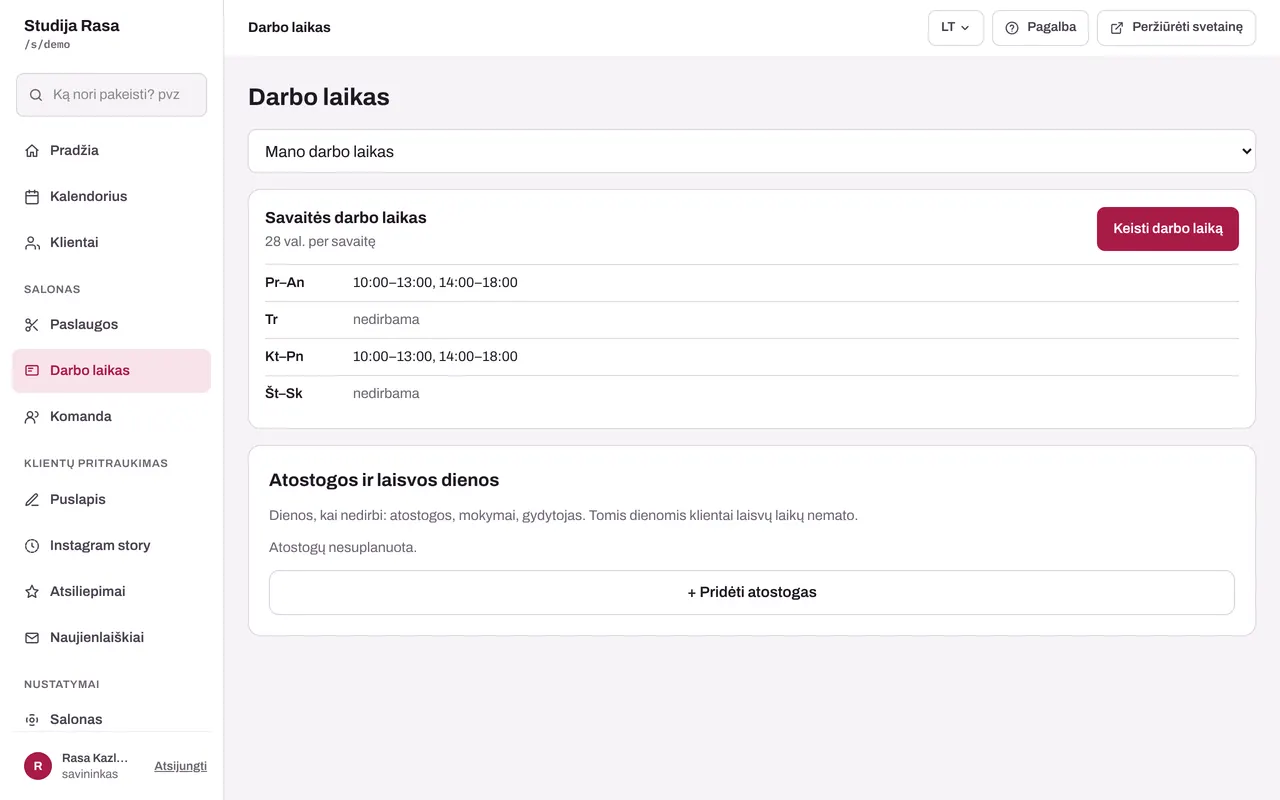Click the user avatar with letter R
The height and width of the screenshot is (800, 1280).
[38, 766]
